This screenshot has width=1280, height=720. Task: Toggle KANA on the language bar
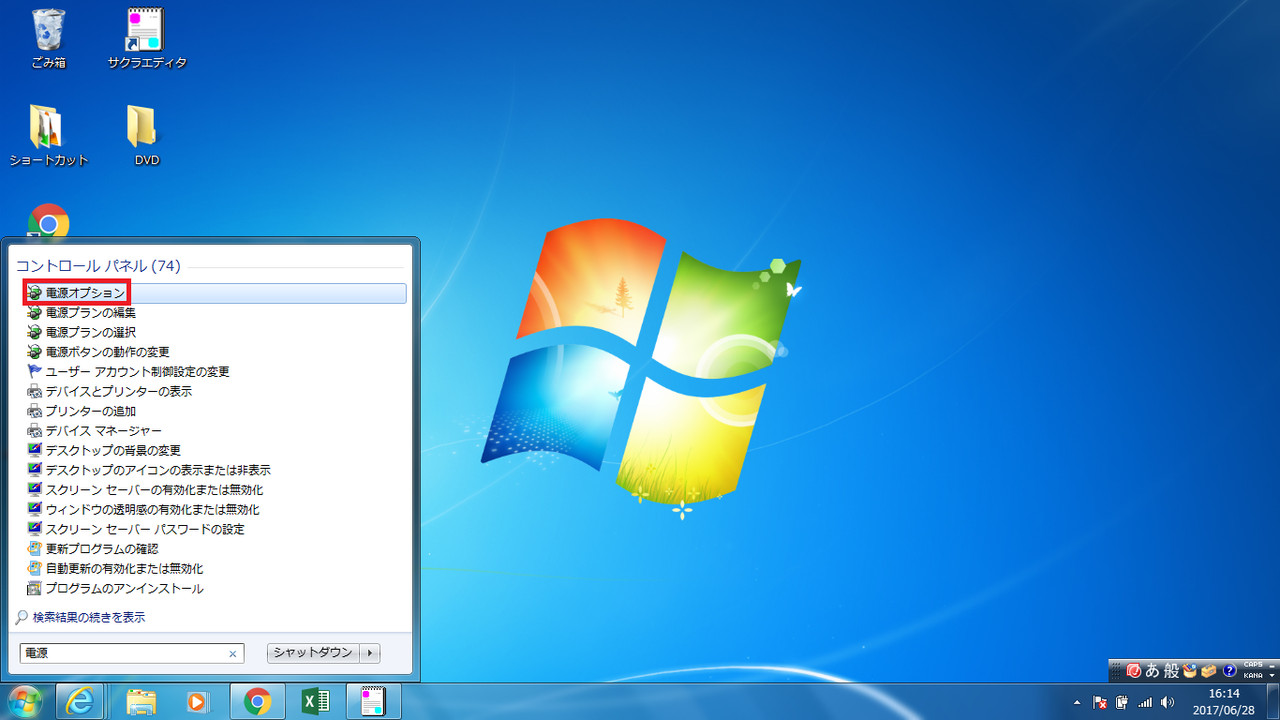point(1253,676)
